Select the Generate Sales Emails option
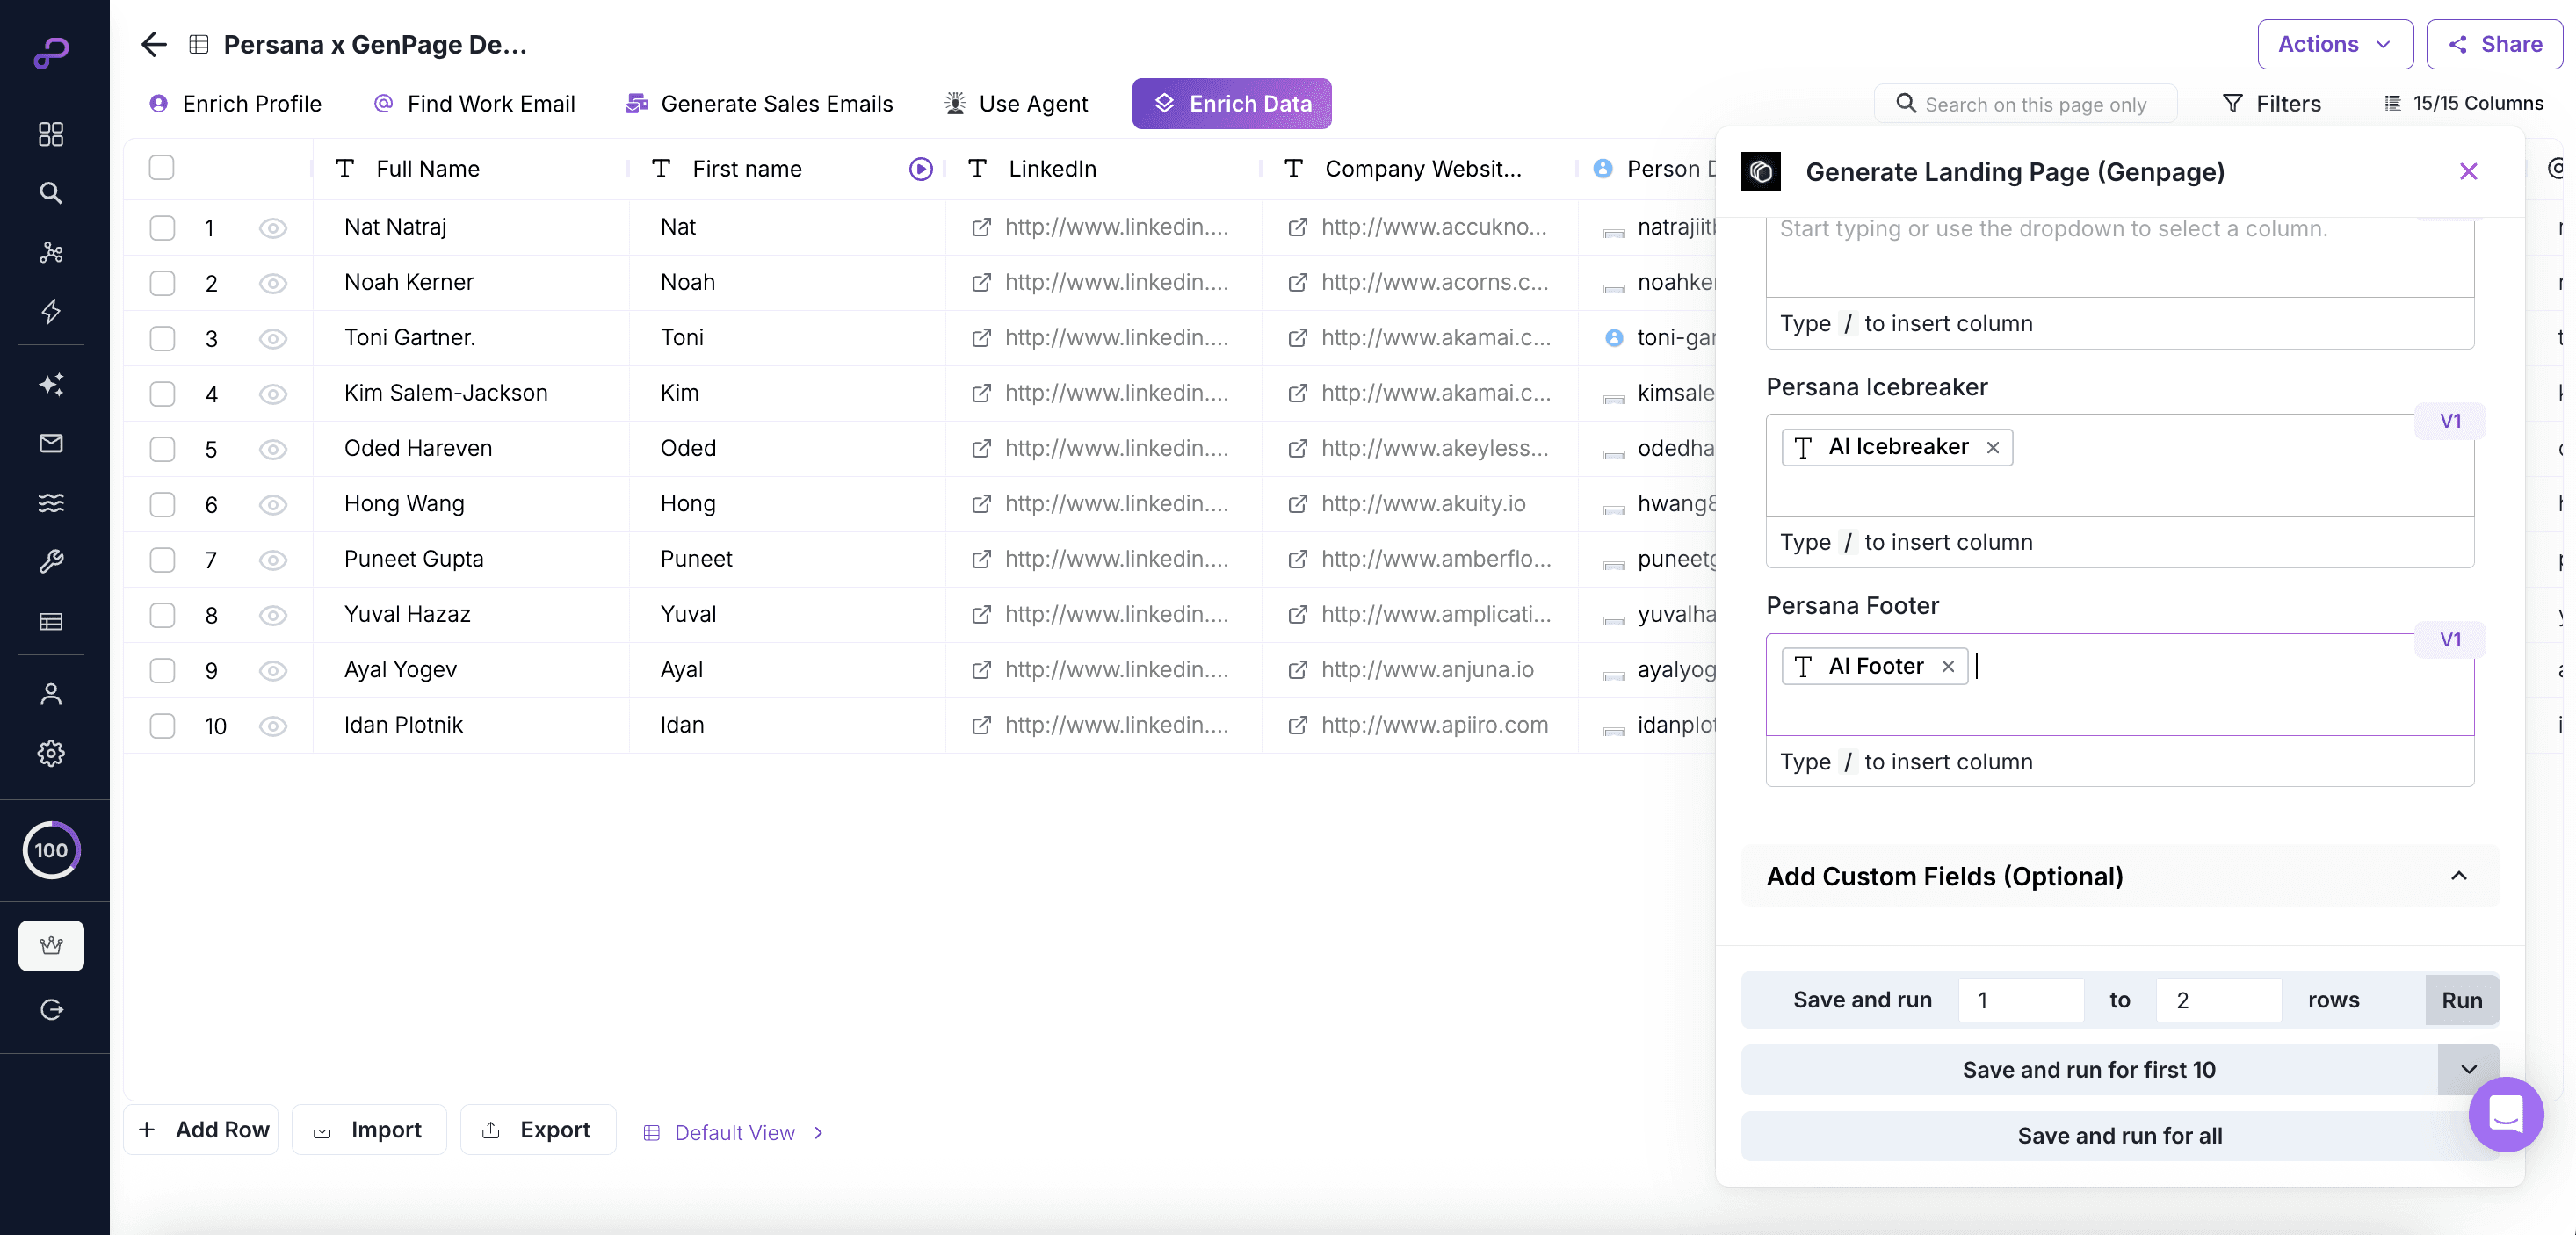 [760, 103]
